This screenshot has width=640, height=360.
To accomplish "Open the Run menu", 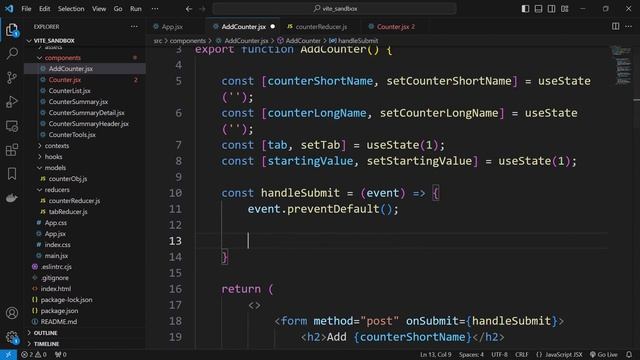I will coord(136,9).
